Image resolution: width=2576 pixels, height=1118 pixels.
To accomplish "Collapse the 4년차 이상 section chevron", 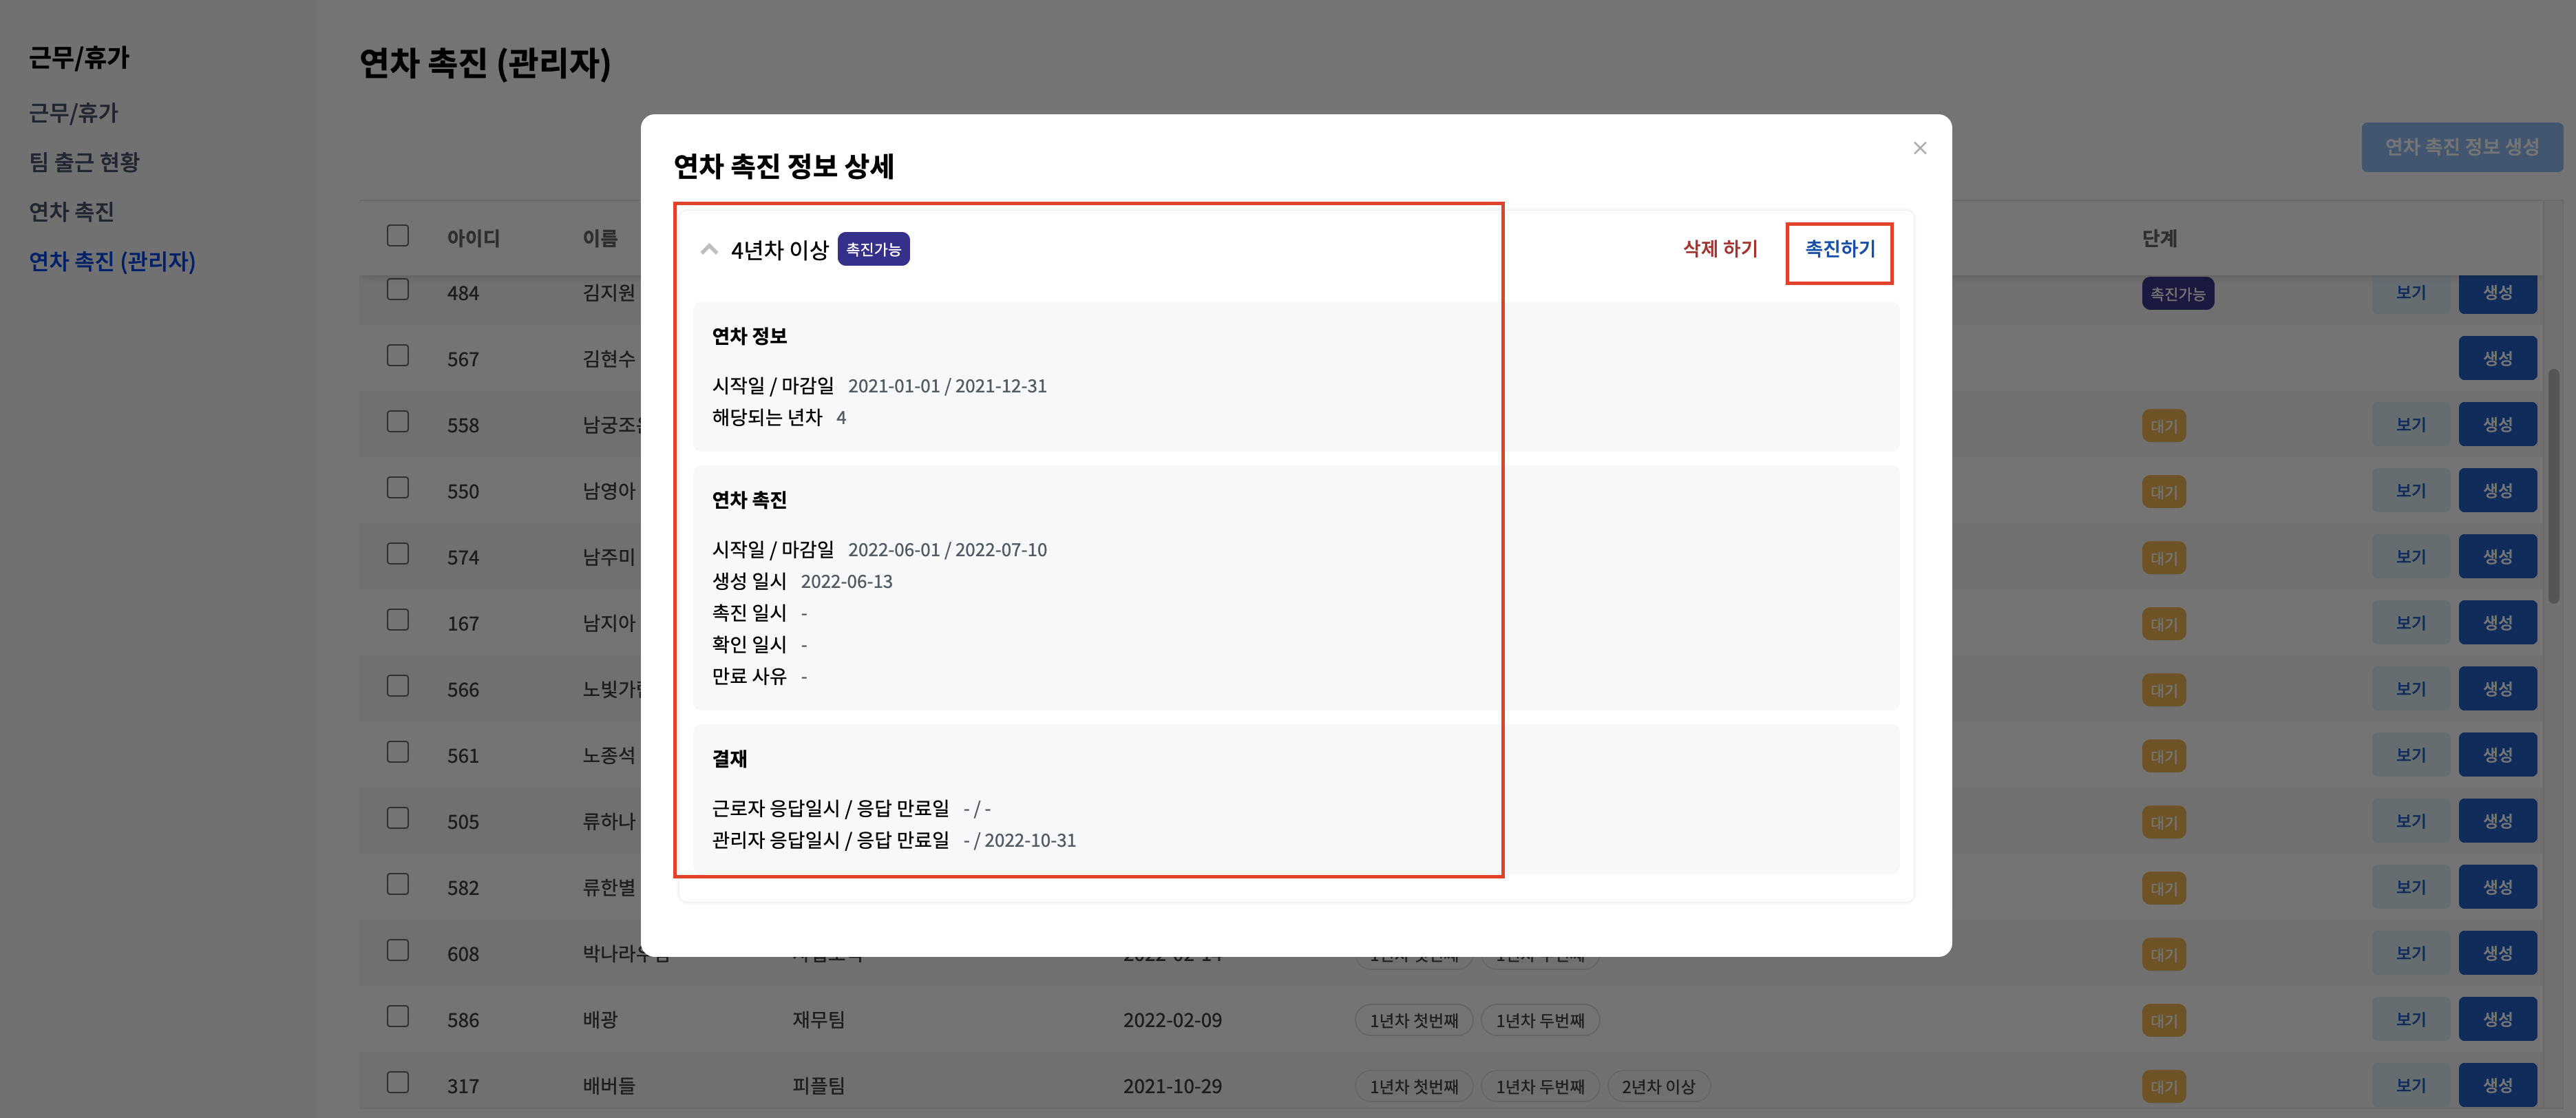I will (x=709, y=249).
